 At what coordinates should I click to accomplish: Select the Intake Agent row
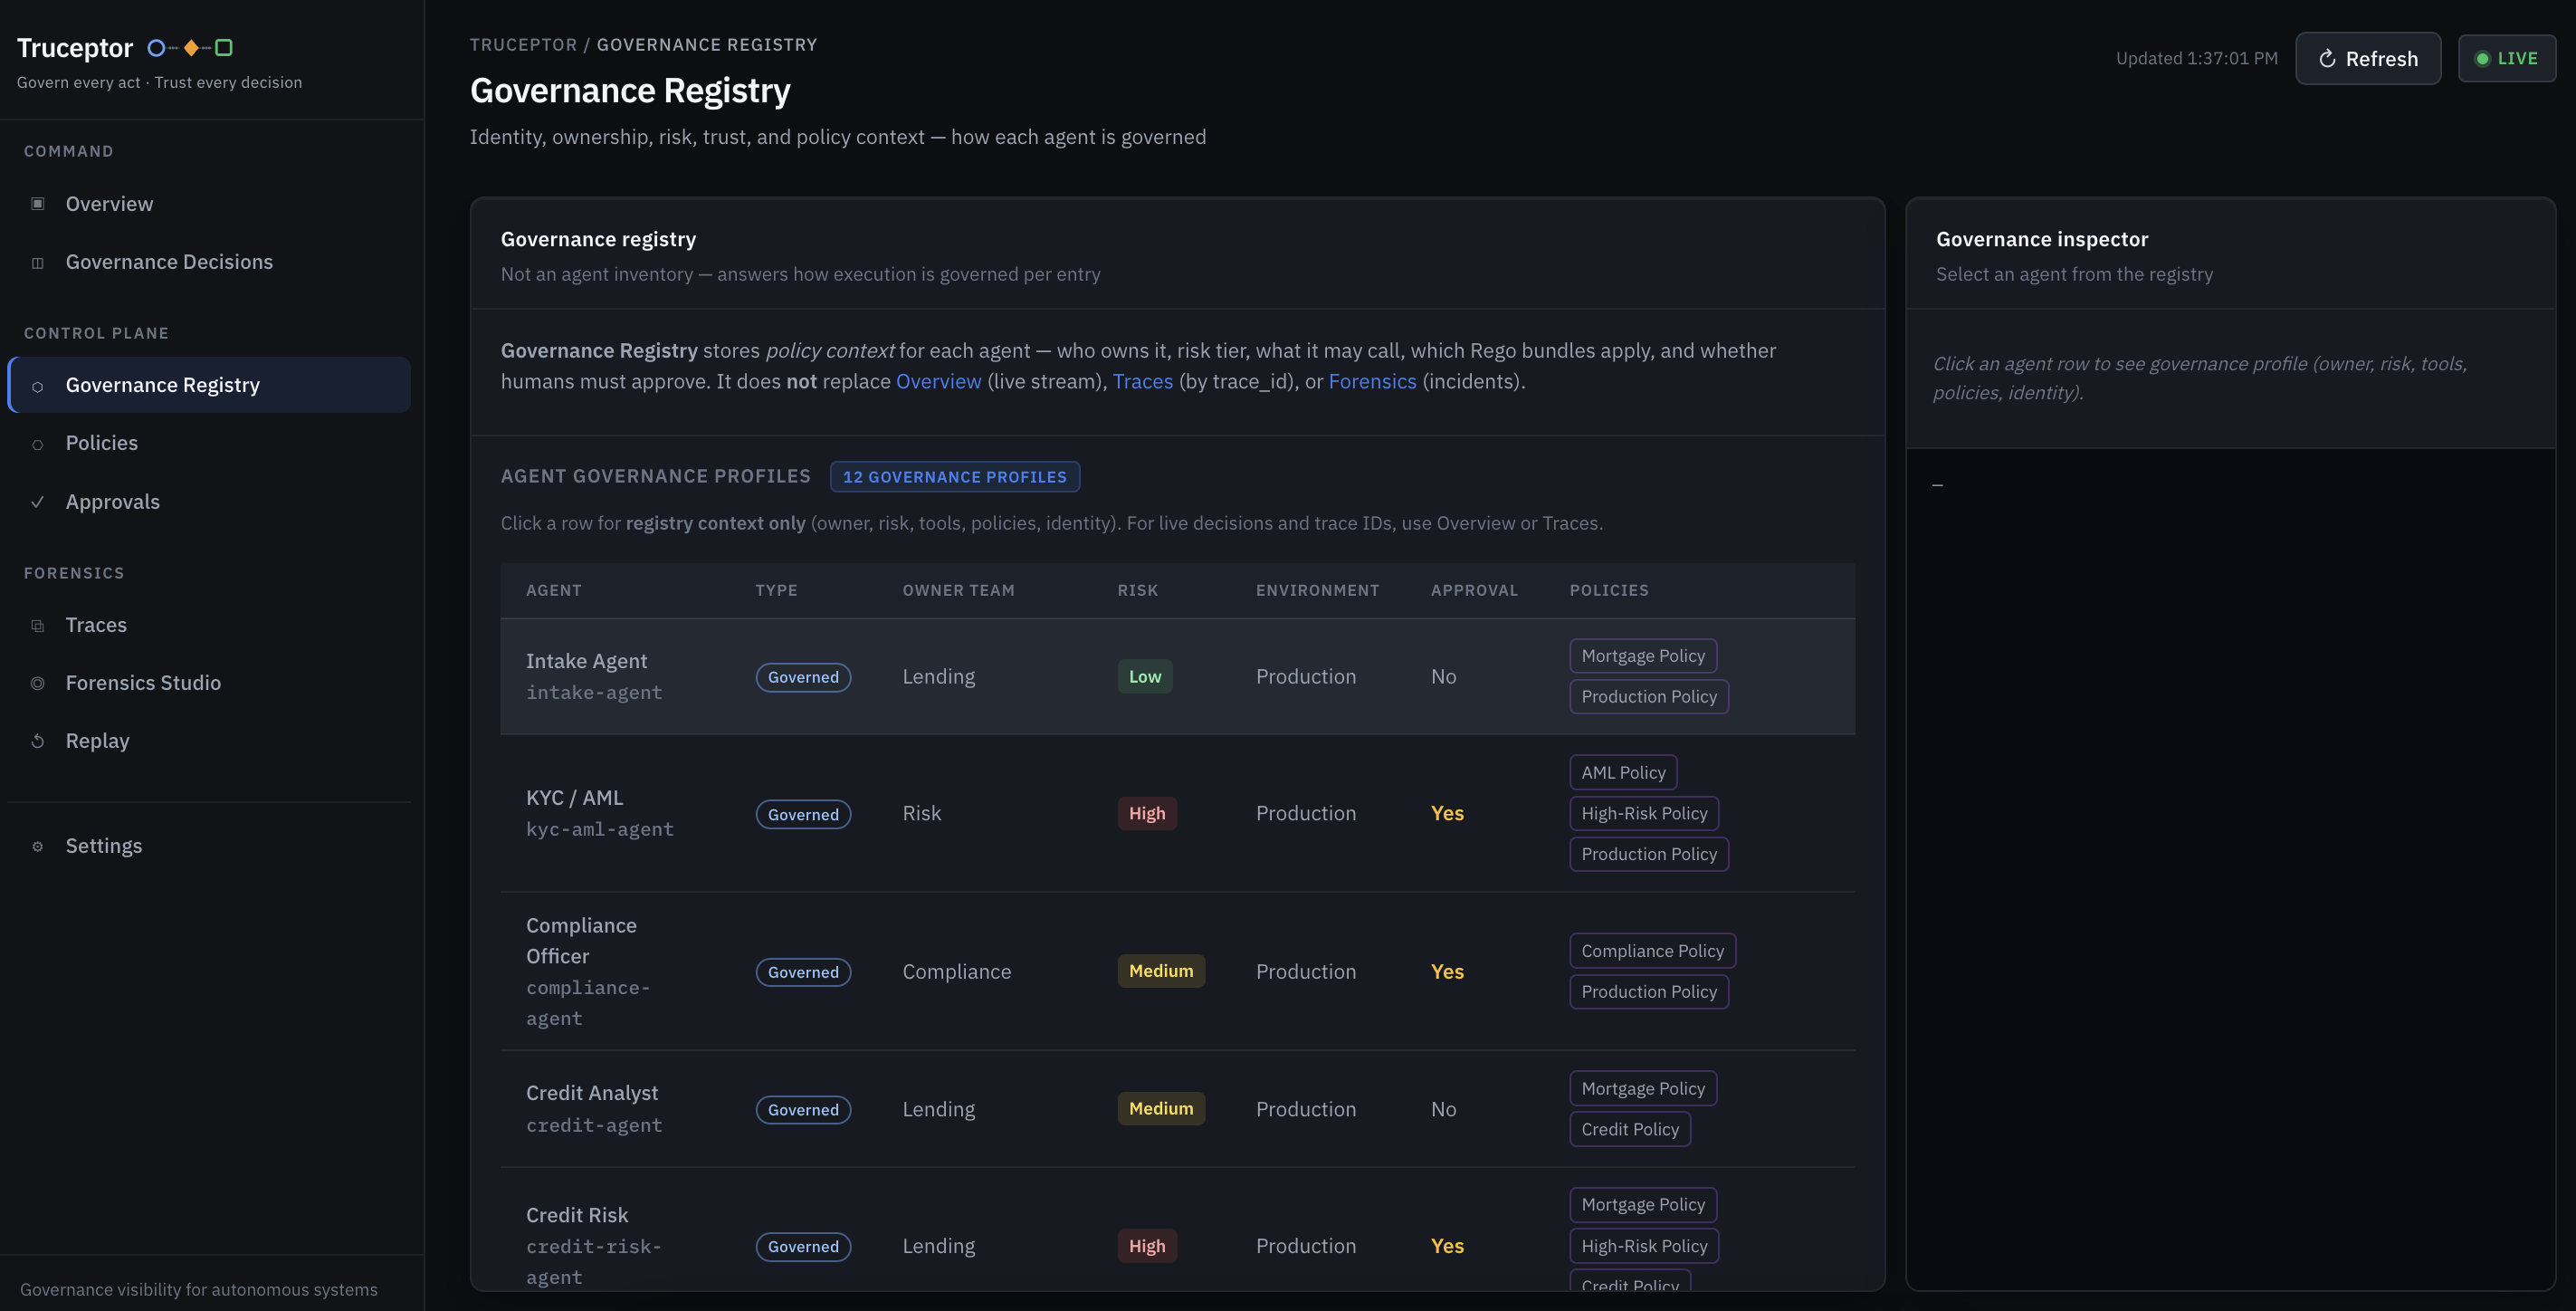(1177, 677)
